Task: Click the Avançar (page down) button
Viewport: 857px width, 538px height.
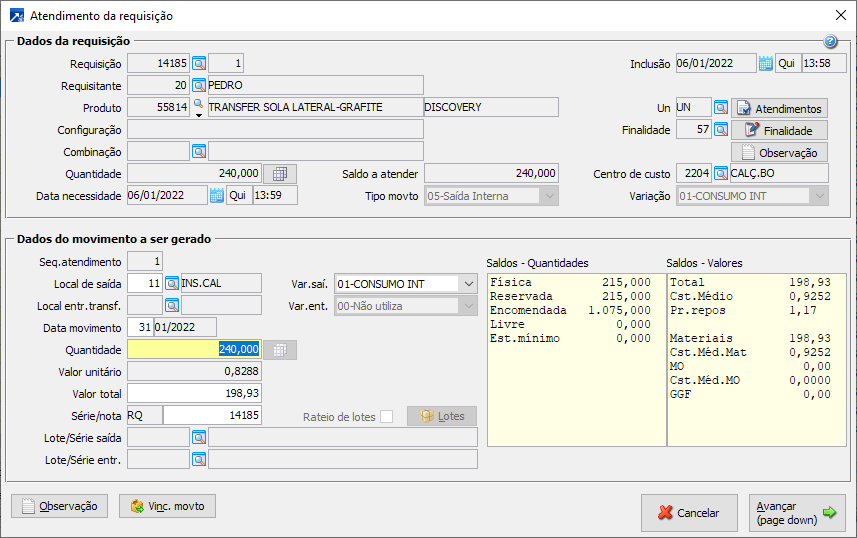Action: pyautogui.click(x=796, y=513)
